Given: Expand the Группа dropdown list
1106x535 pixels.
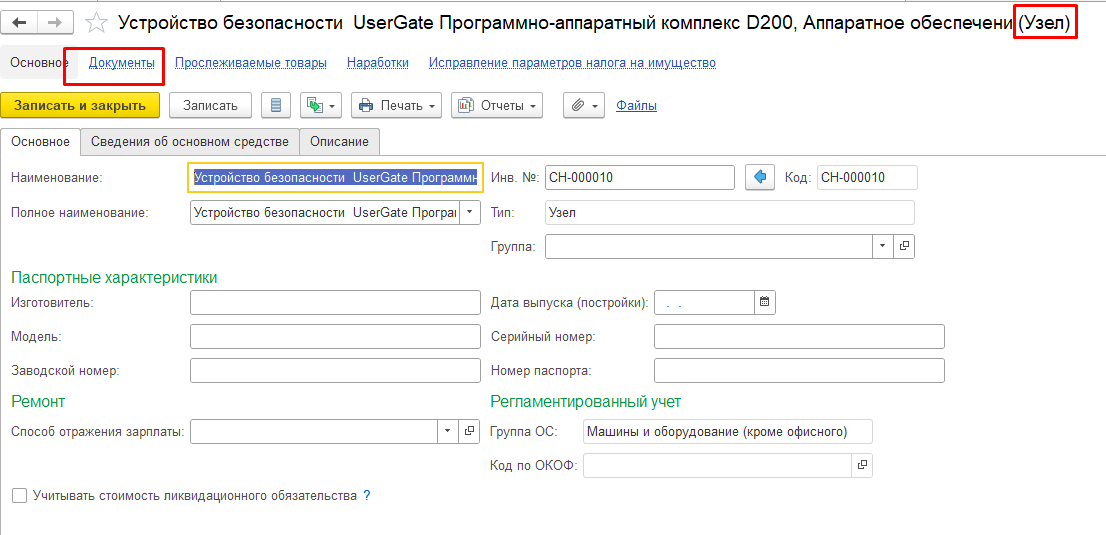Looking at the screenshot, I should point(882,246).
